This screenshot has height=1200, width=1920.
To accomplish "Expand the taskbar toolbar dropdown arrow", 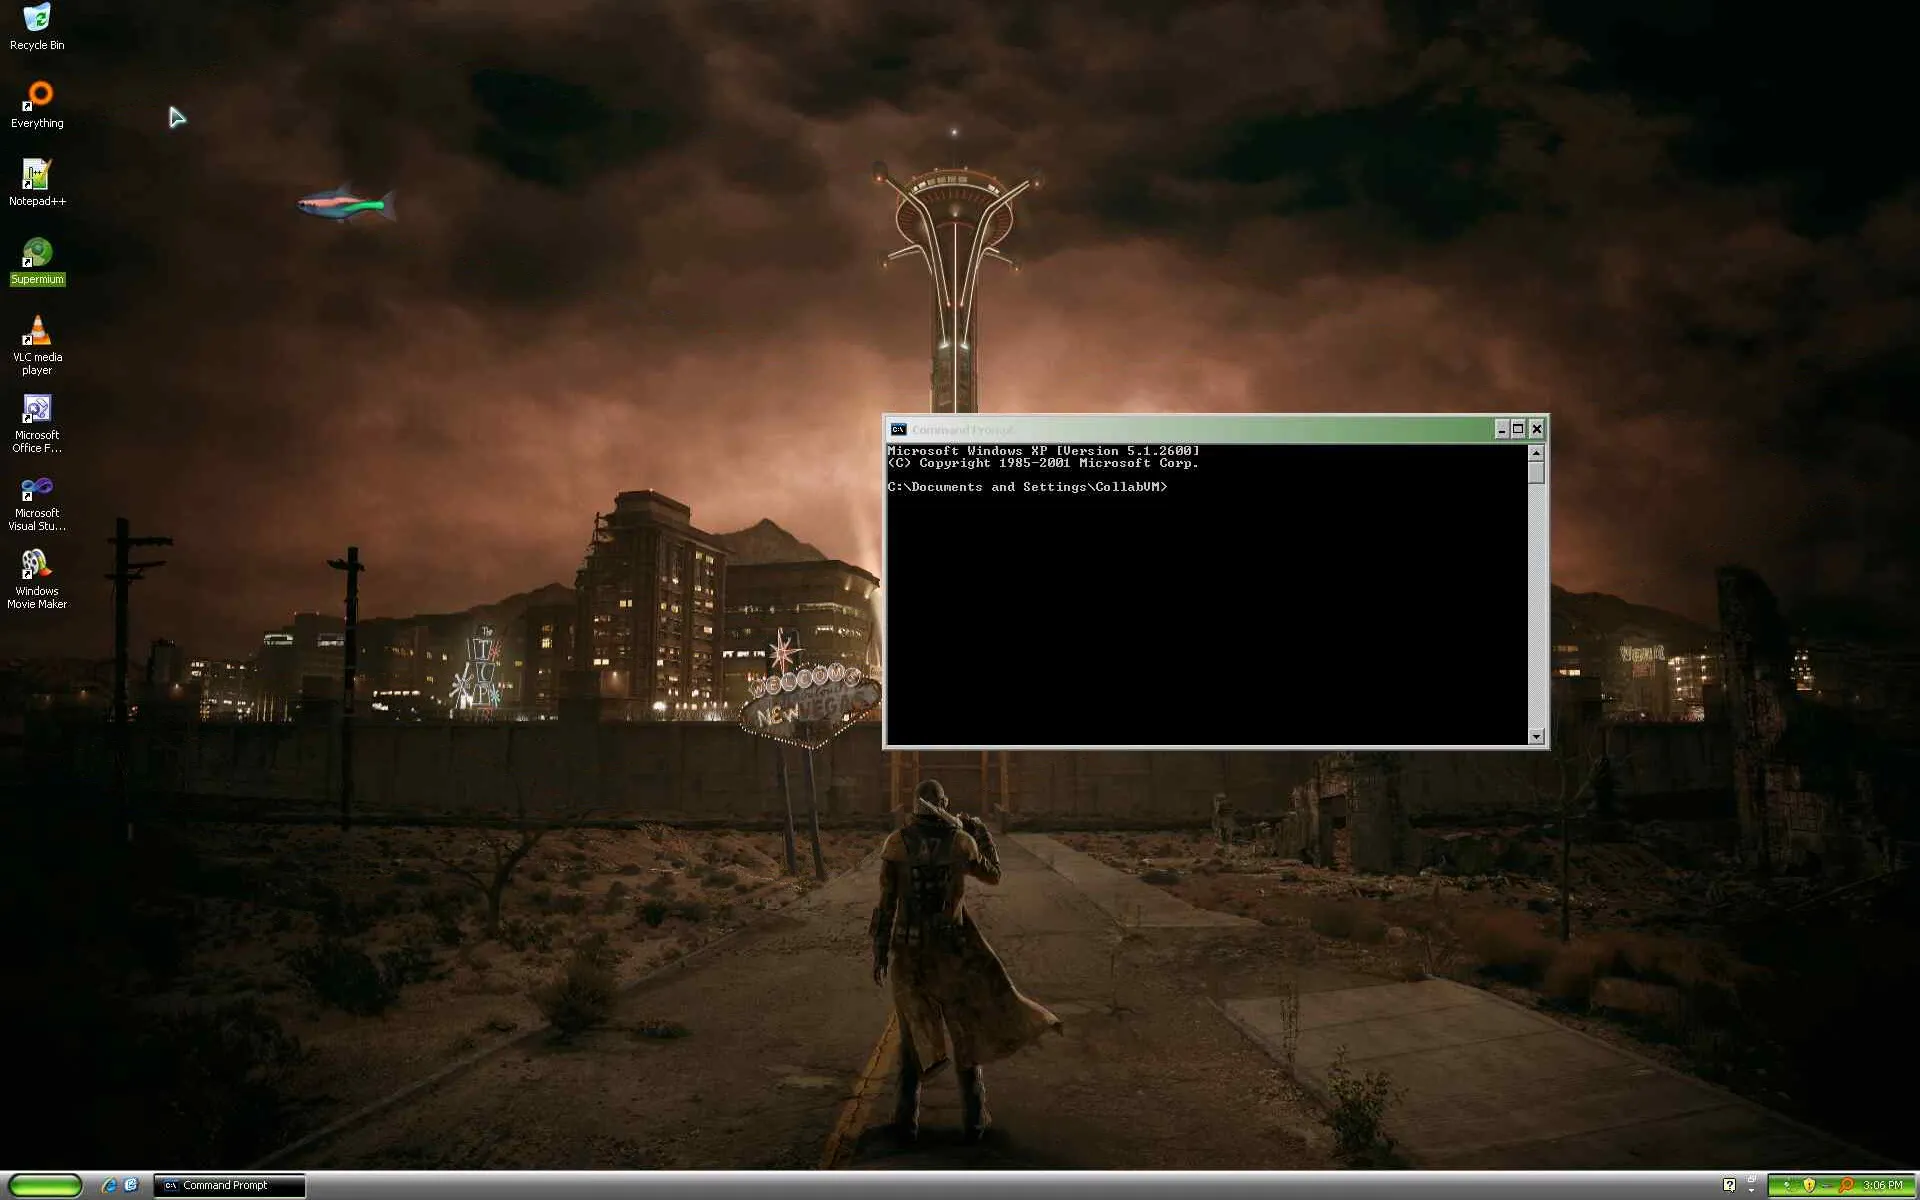I will [x=1751, y=1191].
